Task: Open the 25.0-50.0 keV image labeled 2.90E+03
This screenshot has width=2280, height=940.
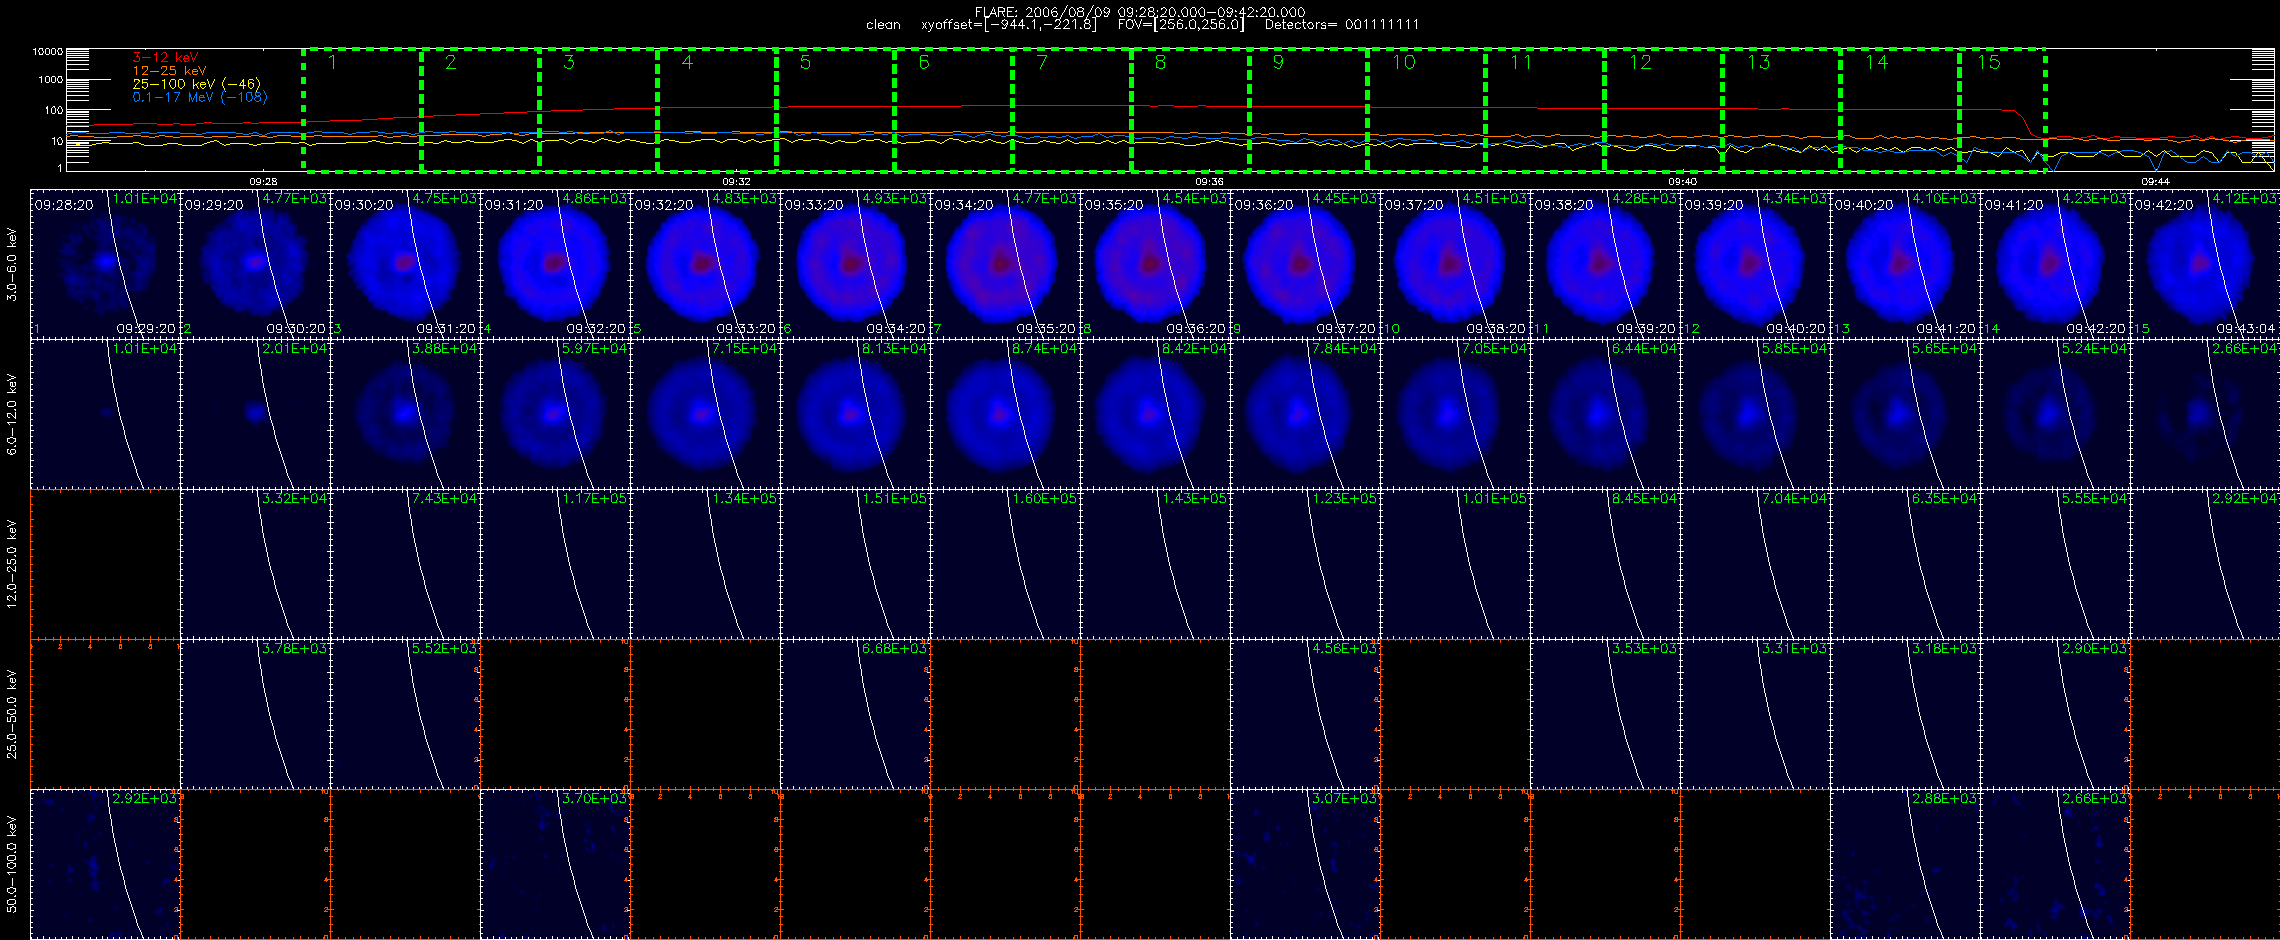Action: point(2056,714)
